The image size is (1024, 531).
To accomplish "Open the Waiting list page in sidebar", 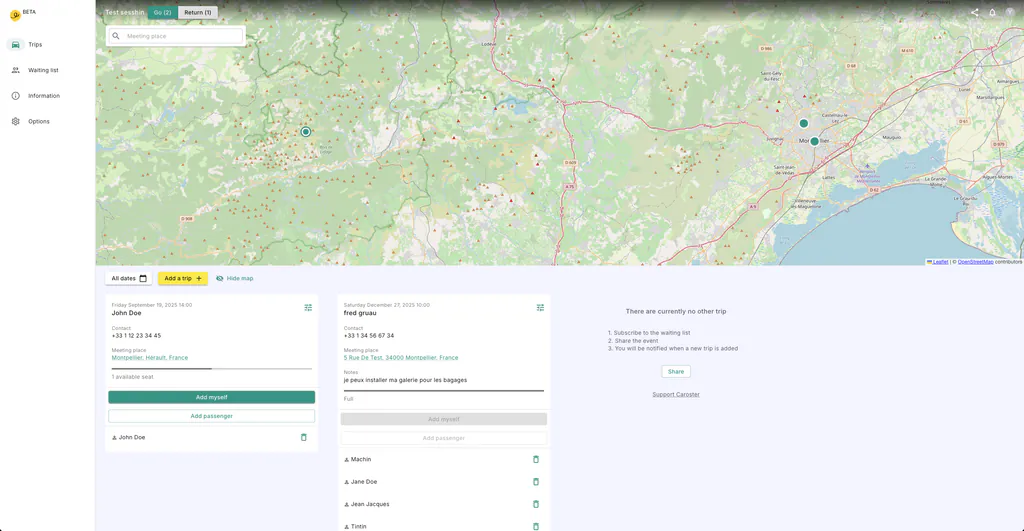I will [x=43, y=70].
